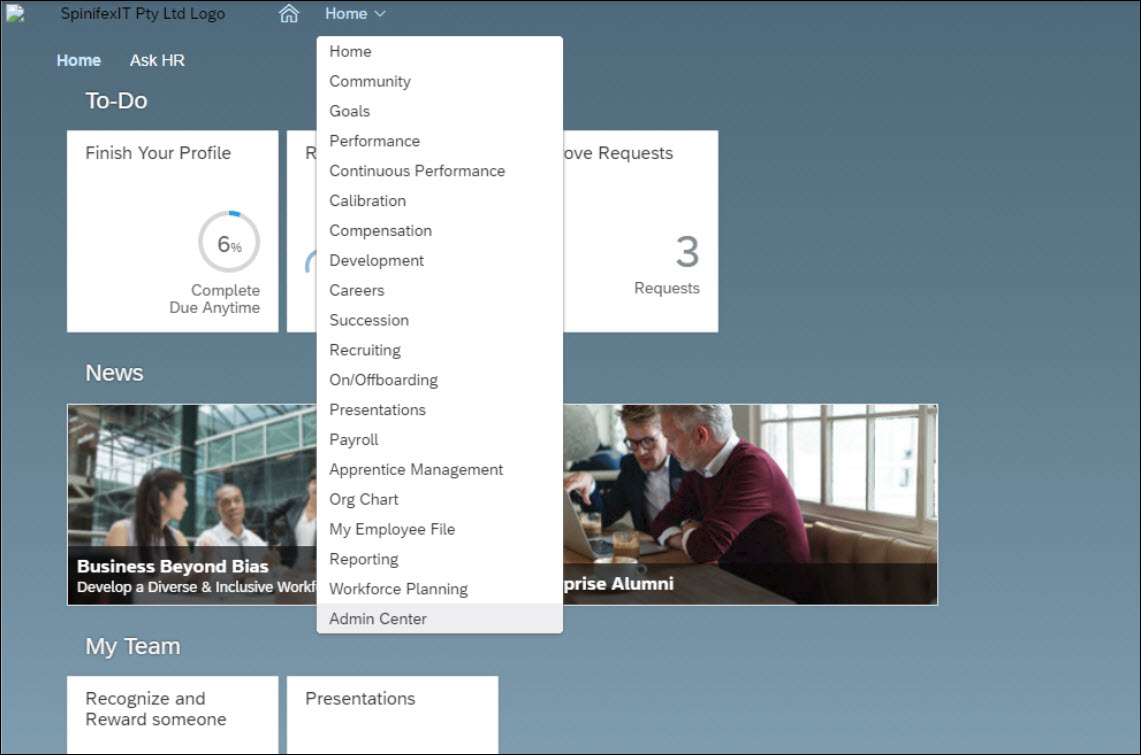Open the Succession menu item
The height and width of the screenshot is (755, 1141).
coord(369,320)
